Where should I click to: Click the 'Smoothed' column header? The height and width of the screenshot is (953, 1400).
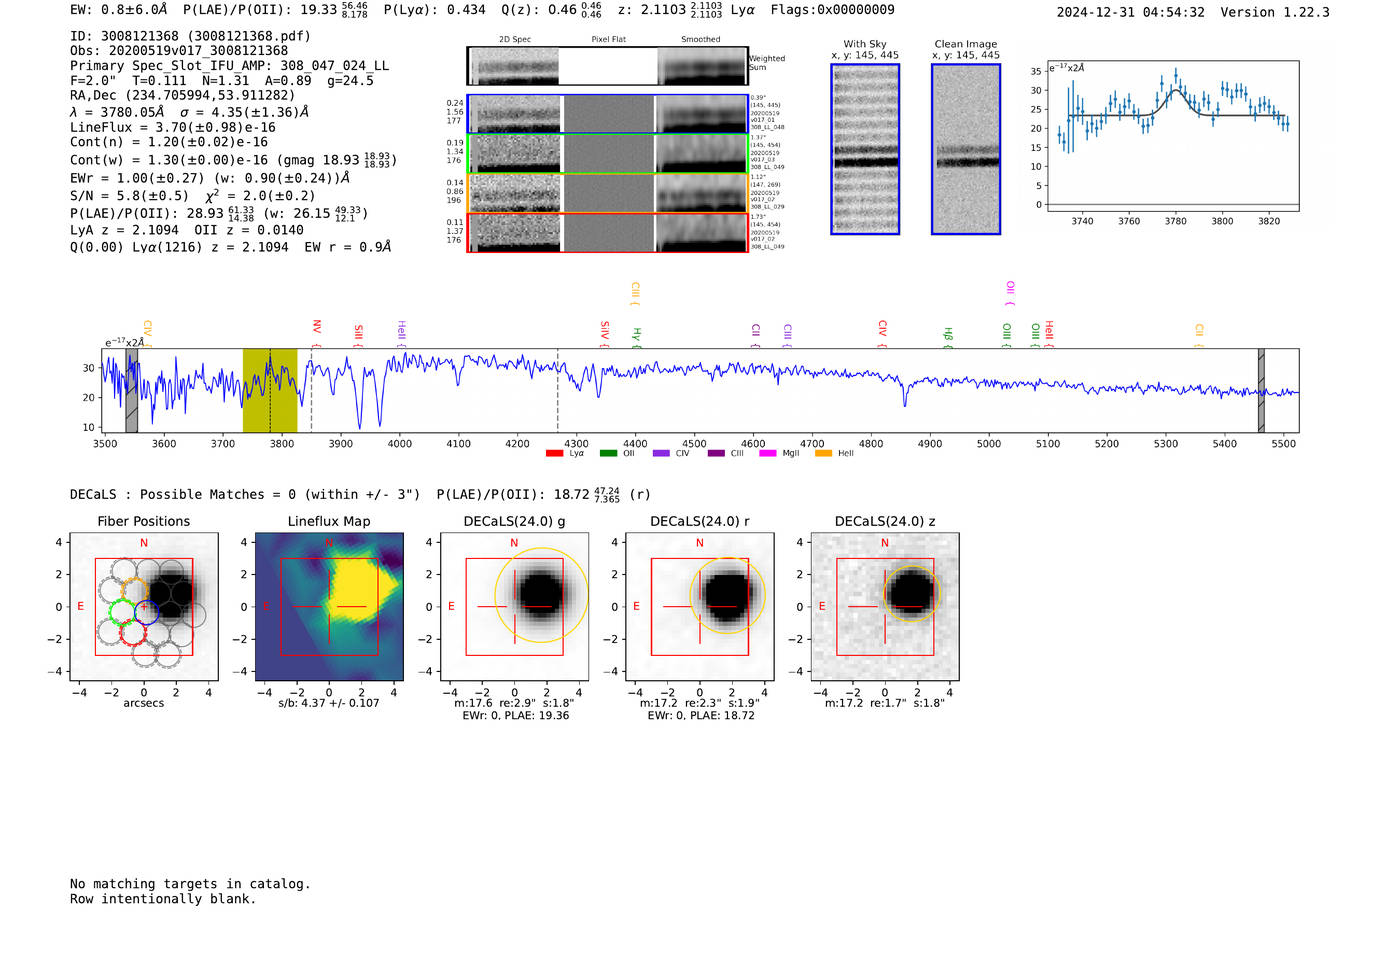point(700,39)
